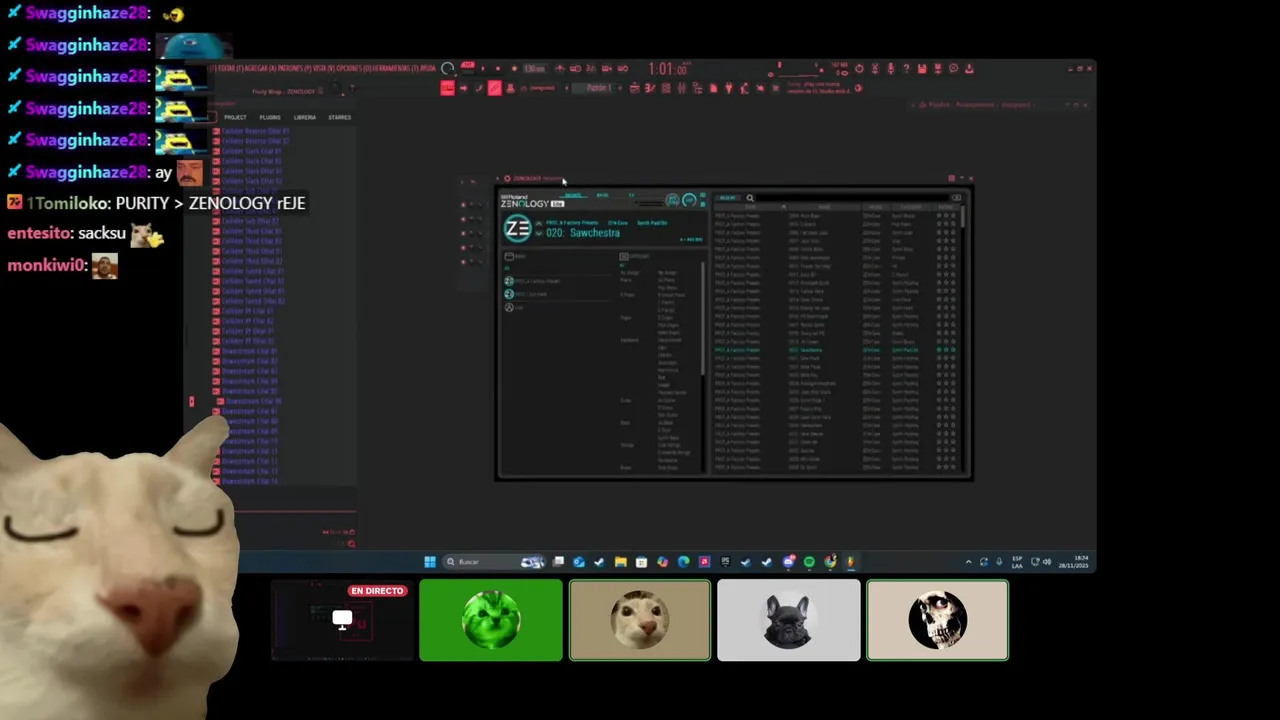
Task: Open Spotify from the taskbar
Action: pyautogui.click(x=809, y=562)
